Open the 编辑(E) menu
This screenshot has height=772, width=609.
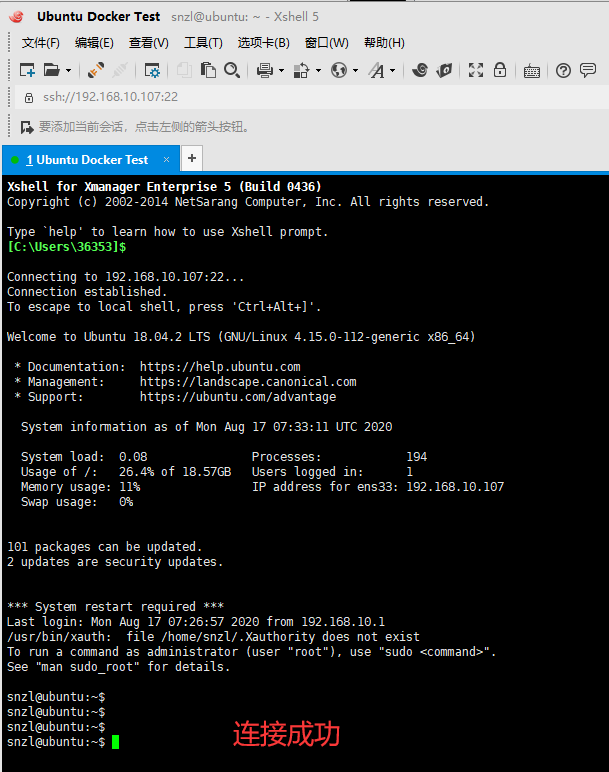tap(94, 43)
